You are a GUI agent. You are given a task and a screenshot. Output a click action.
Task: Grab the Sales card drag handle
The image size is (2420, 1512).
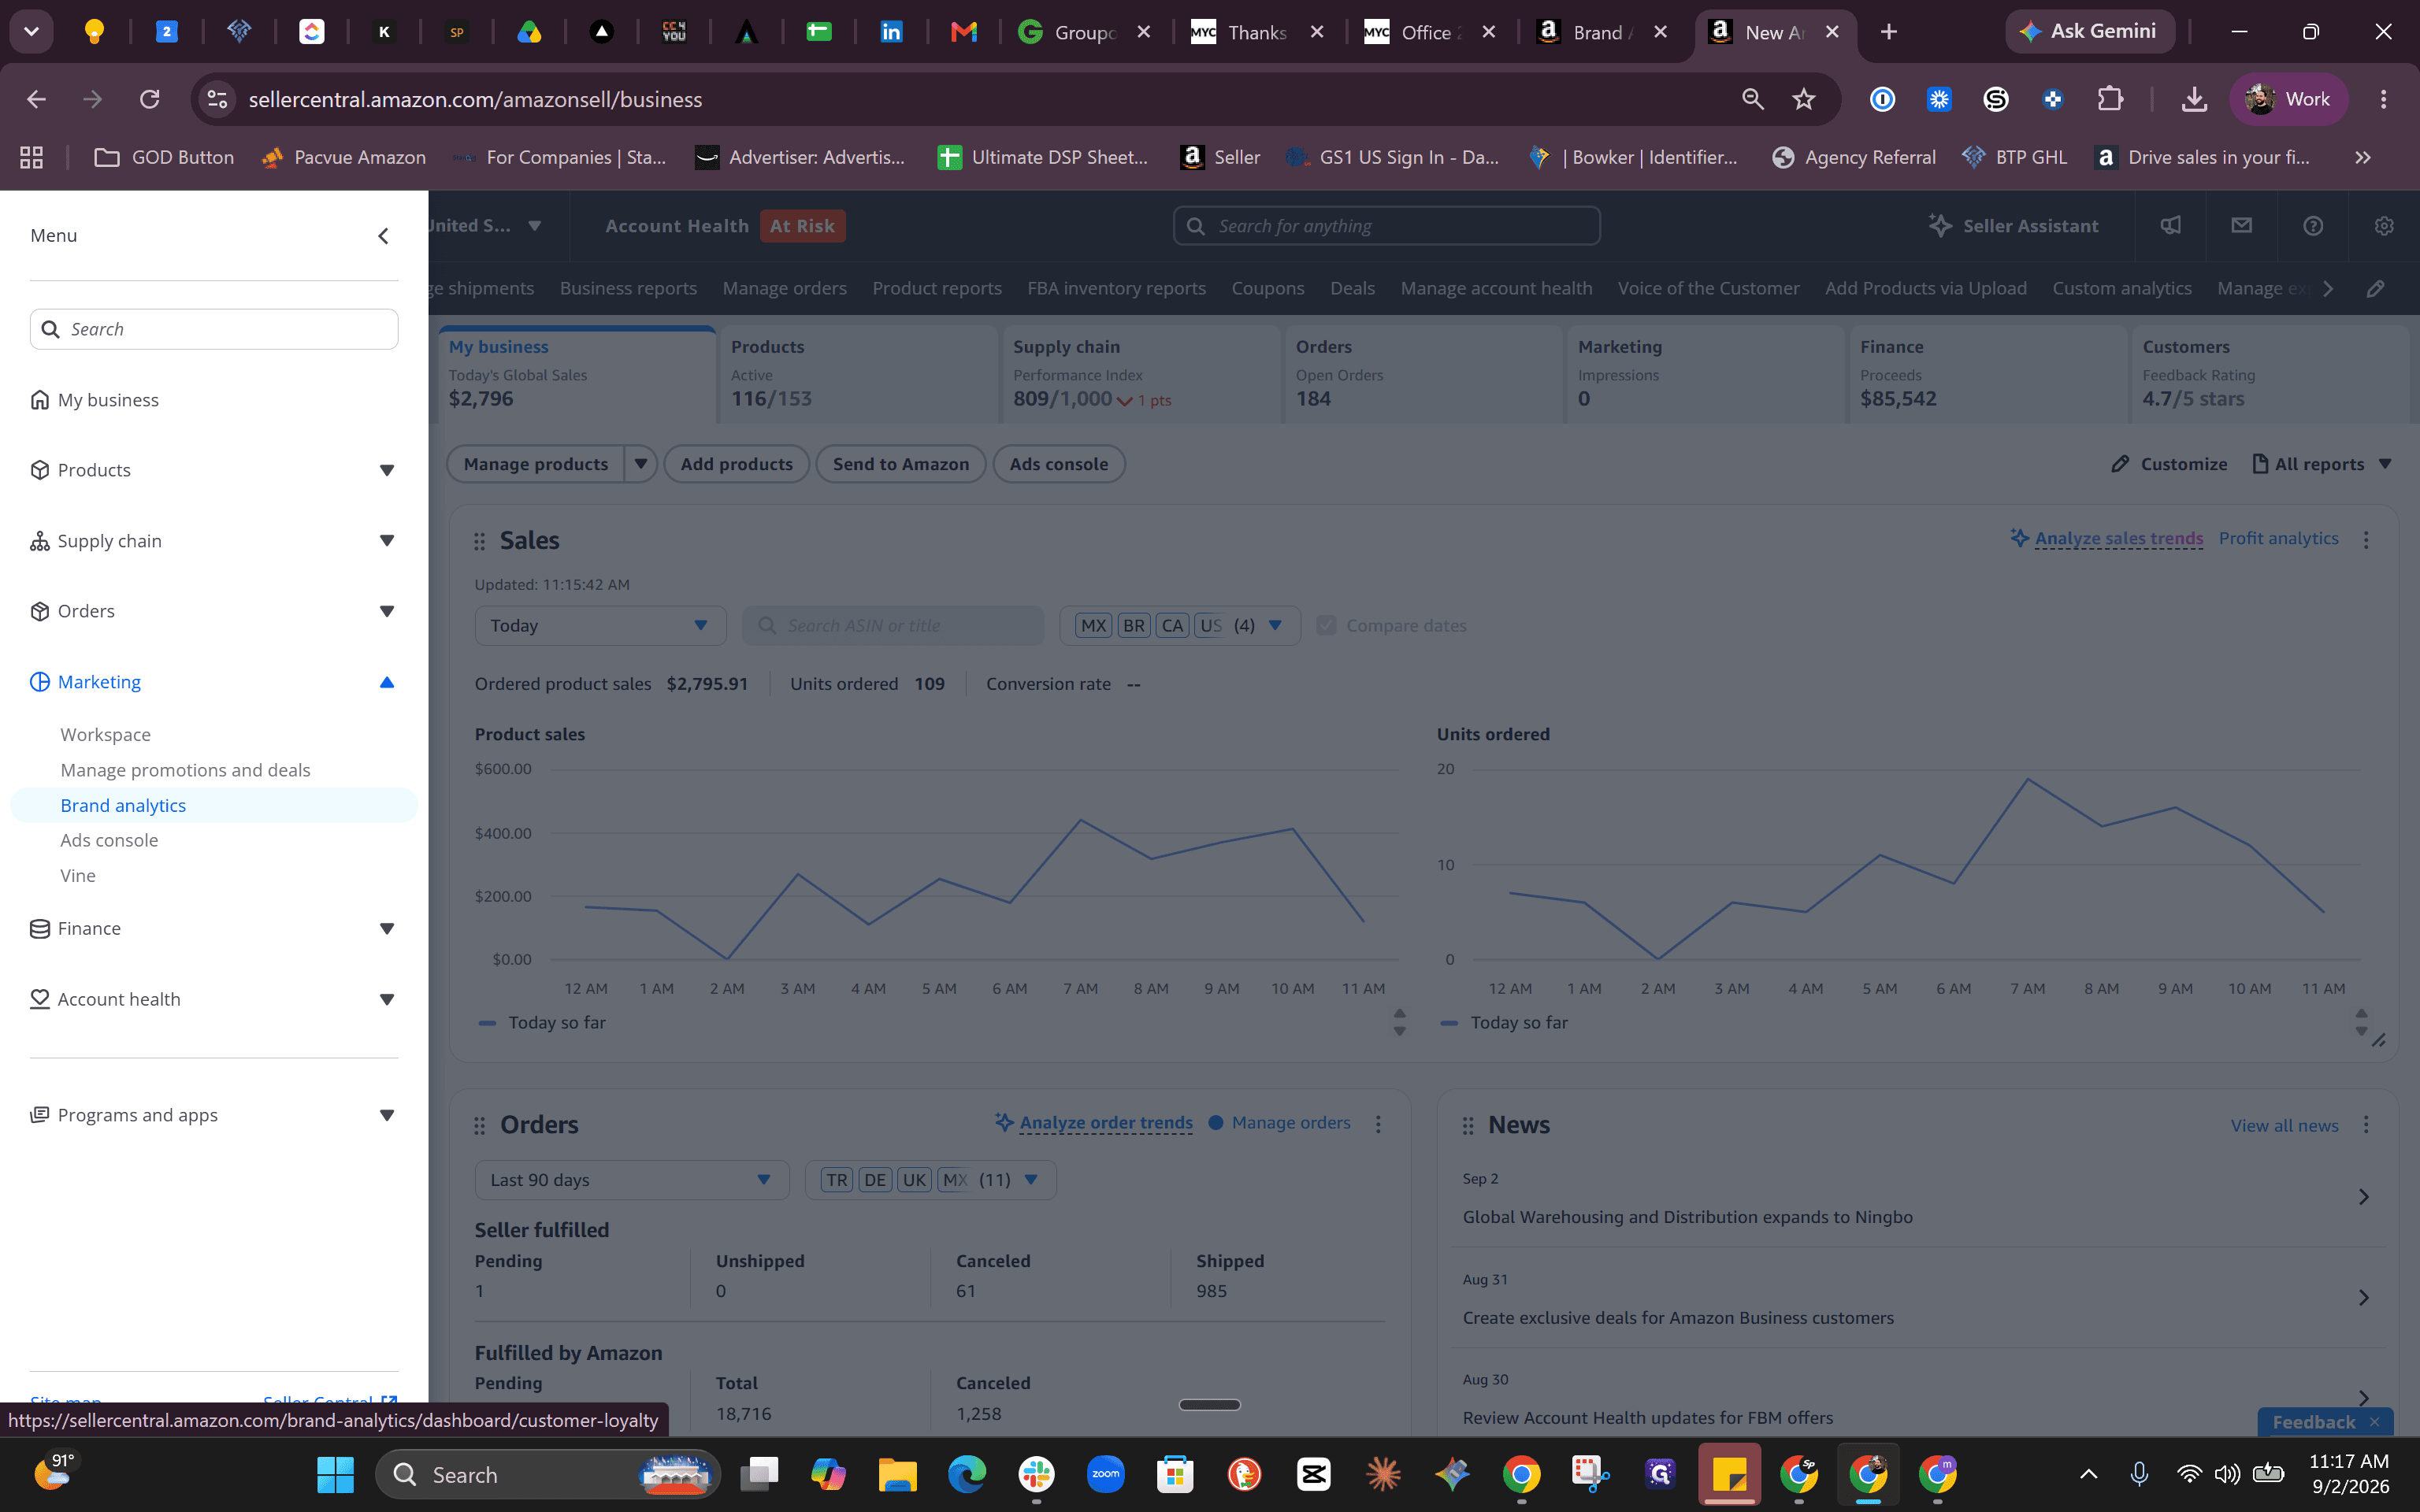pos(480,541)
